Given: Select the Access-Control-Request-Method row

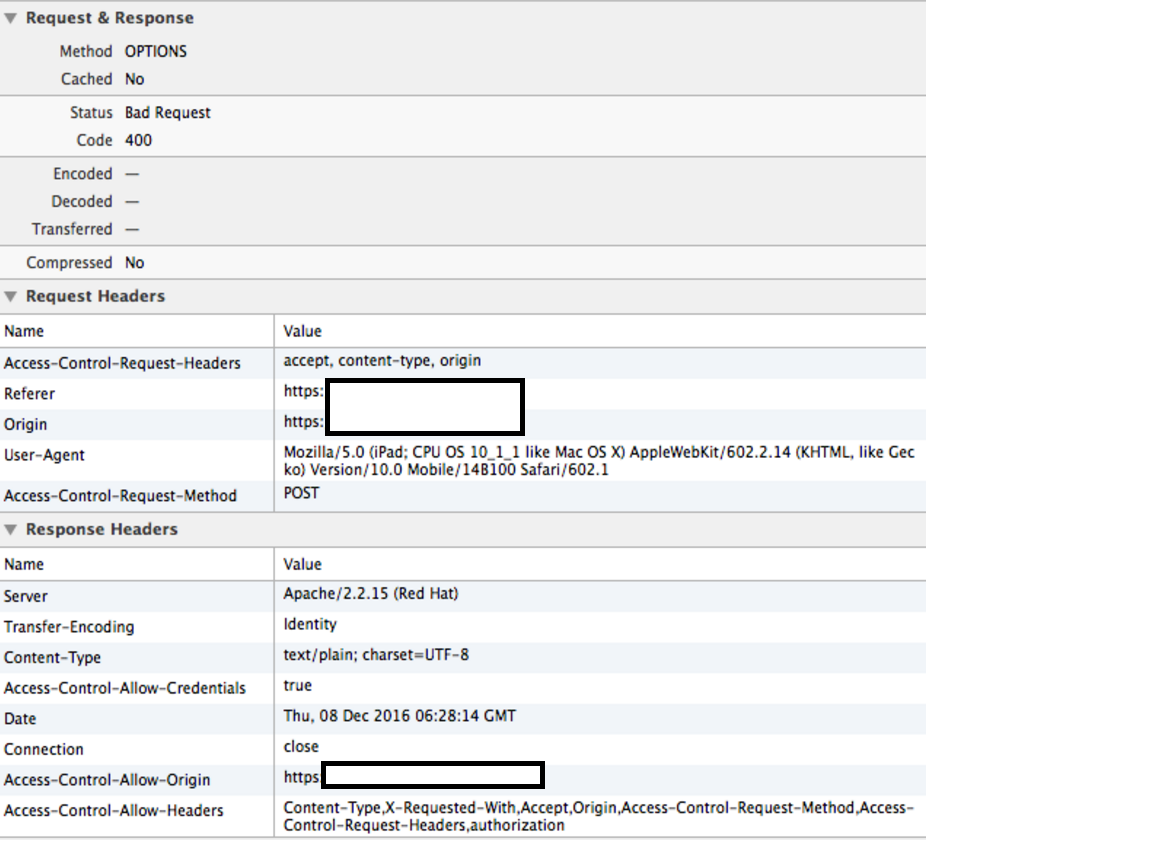Looking at the screenshot, I should click(x=120, y=495).
